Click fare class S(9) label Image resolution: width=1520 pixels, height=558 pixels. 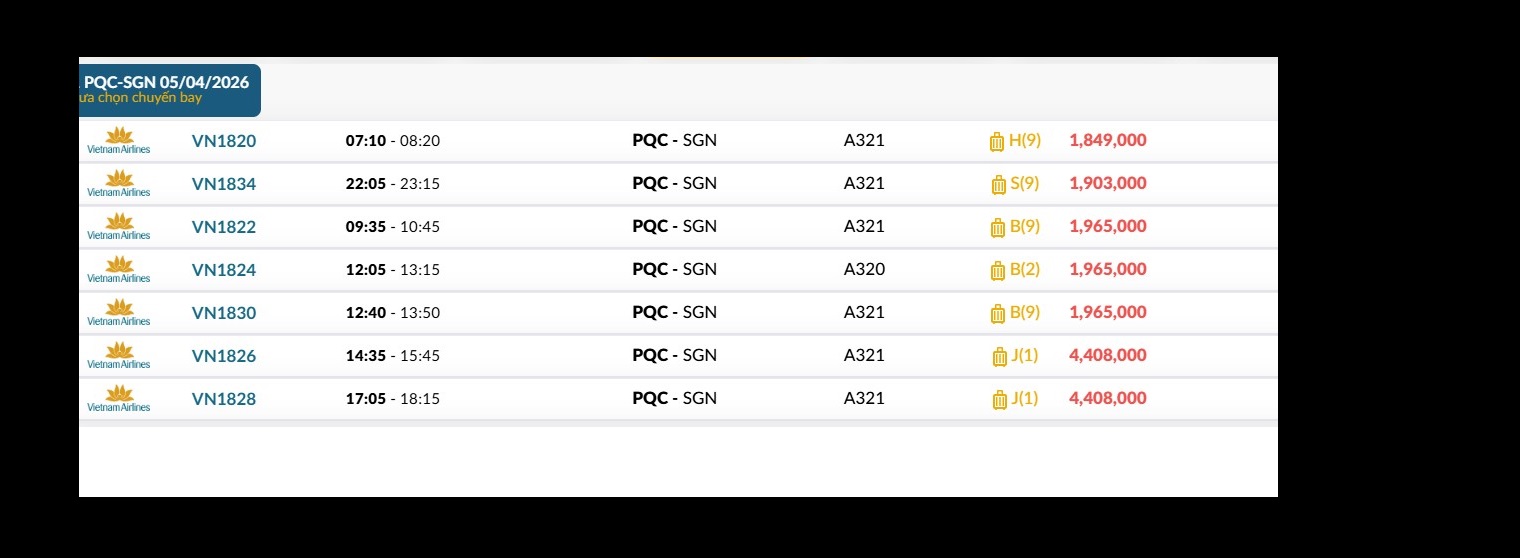click(1025, 184)
